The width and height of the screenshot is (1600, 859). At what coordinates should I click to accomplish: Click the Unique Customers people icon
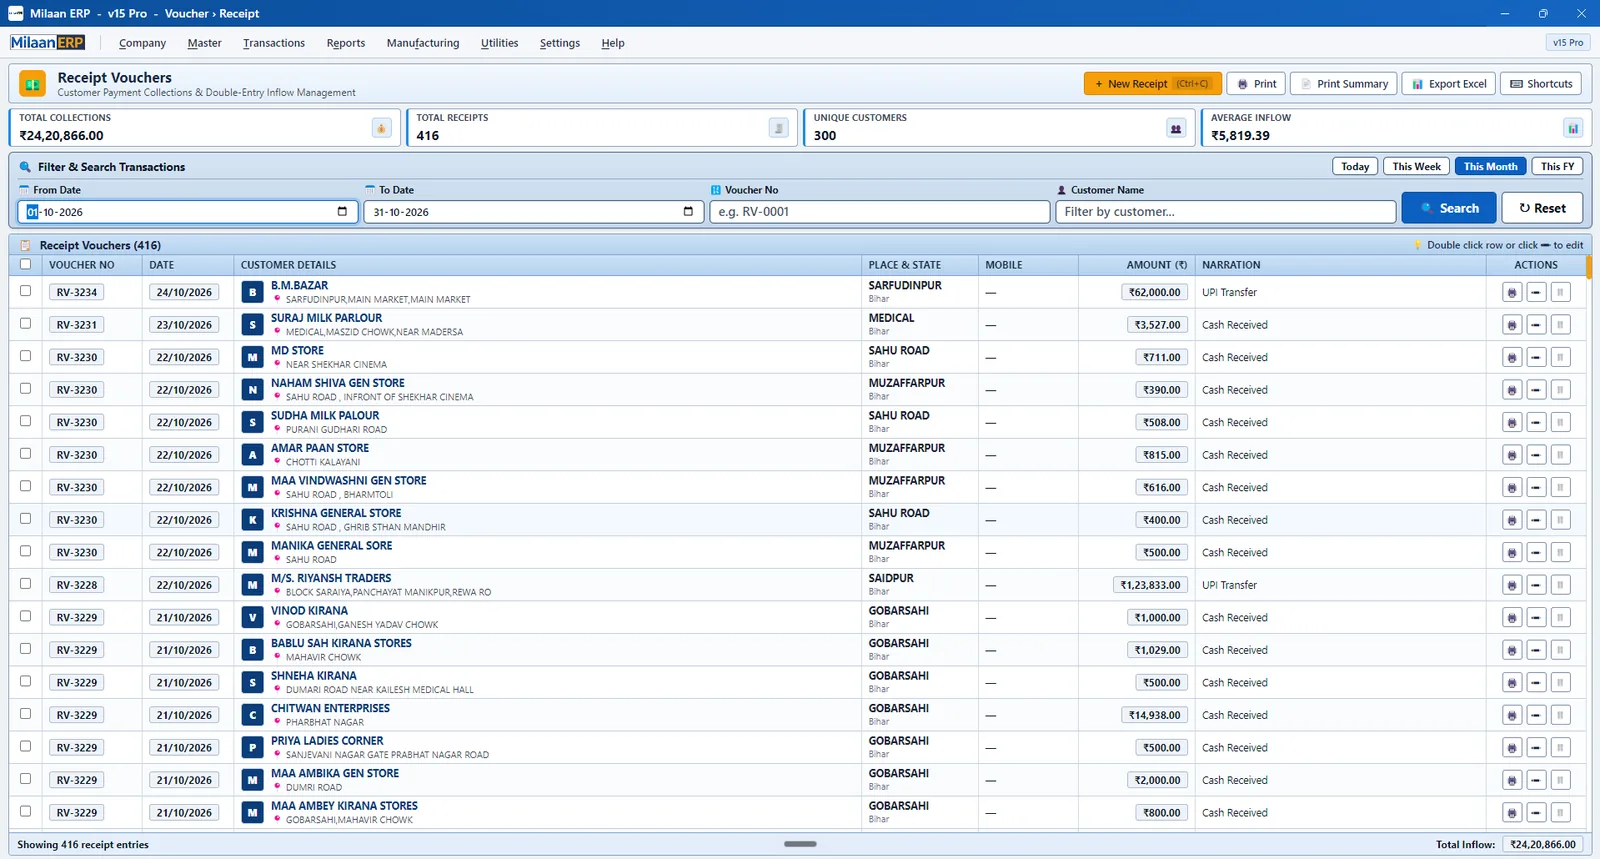coord(1176,128)
